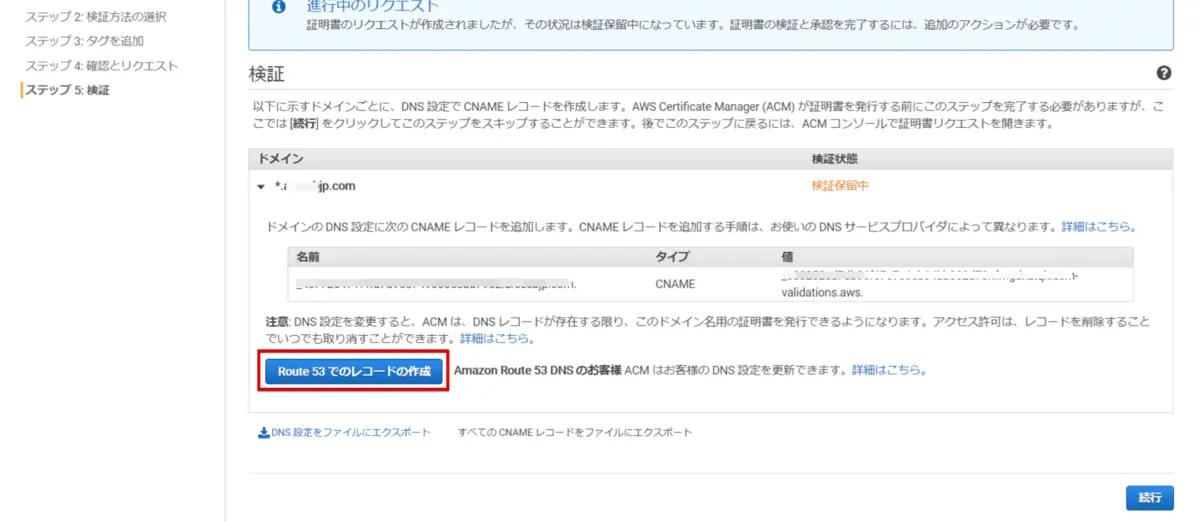Click the wildcard jp.com domain name
Screen dimensions: 1200x522
315,186
